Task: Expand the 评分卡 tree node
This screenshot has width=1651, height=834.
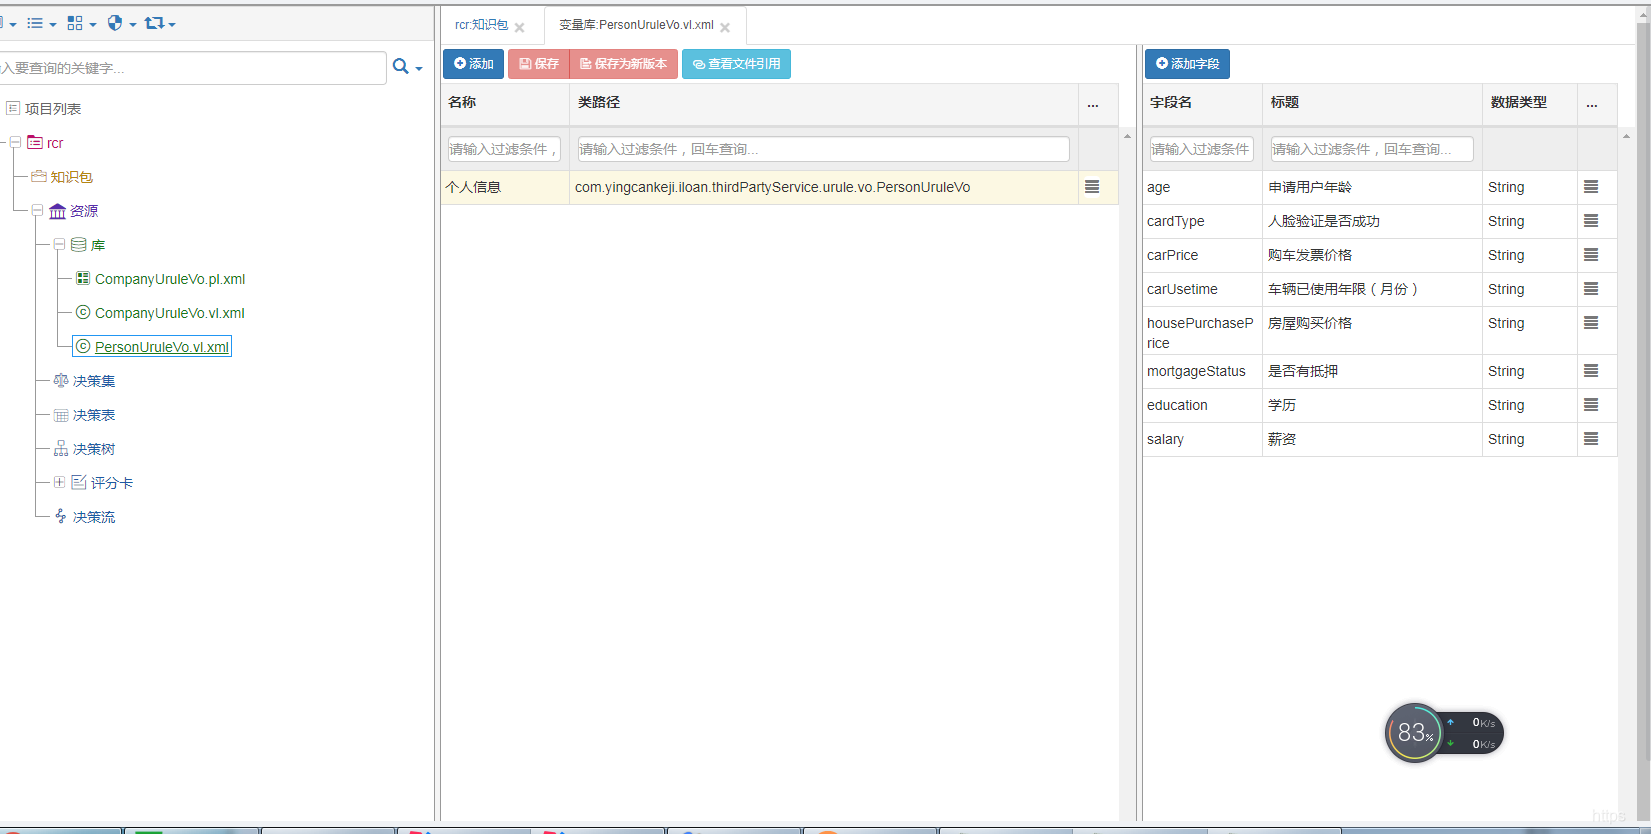Action: [x=59, y=482]
